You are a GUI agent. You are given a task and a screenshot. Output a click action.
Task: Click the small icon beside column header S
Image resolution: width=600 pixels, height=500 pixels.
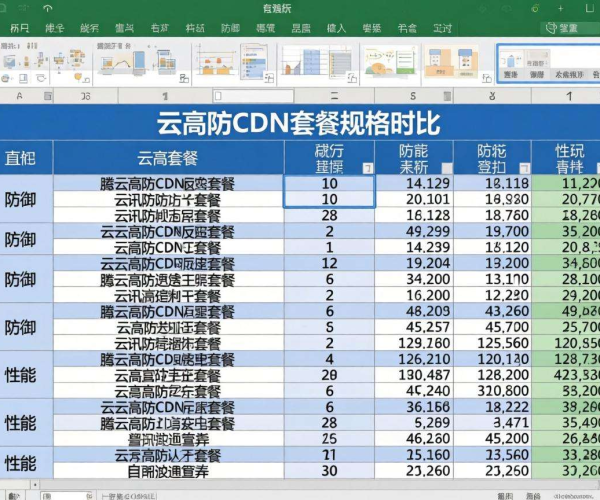[x=447, y=96]
